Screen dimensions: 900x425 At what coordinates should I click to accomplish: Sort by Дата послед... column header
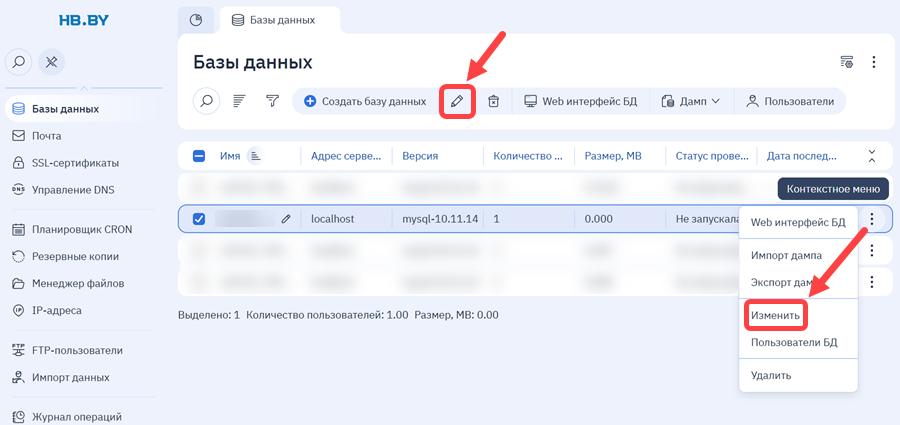point(802,156)
